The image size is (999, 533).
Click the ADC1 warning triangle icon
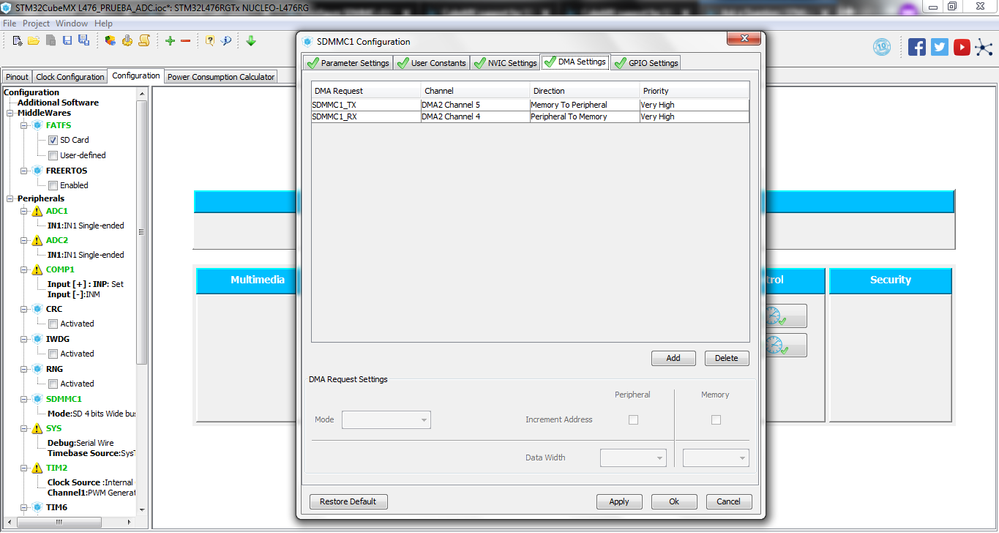click(x=38, y=211)
